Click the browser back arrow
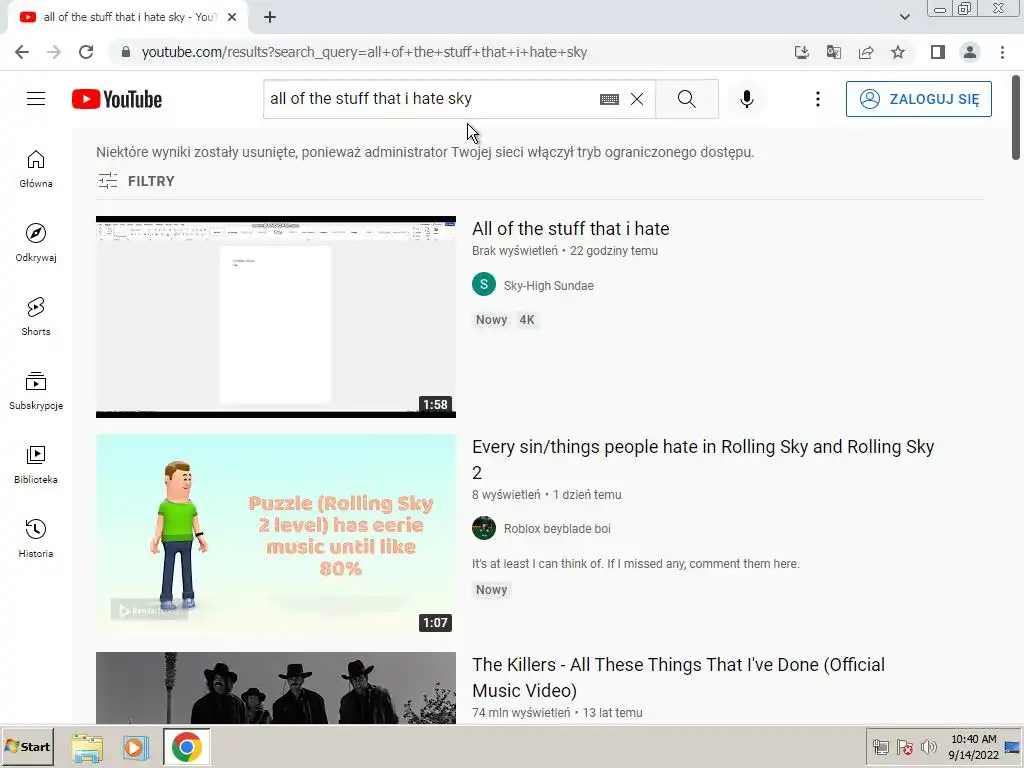The image size is (1024, 768). pos(22,52)
